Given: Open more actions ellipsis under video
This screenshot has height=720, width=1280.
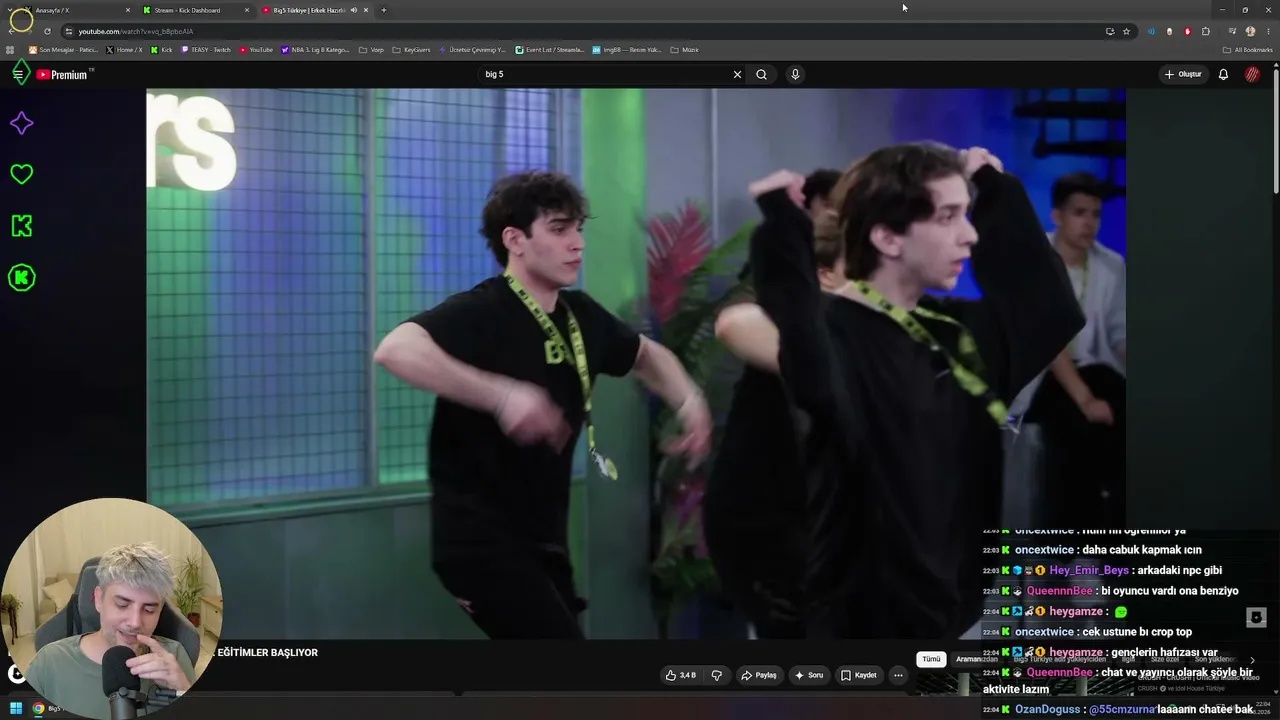Looking at the screenshot, I should [x=898, y=675].
